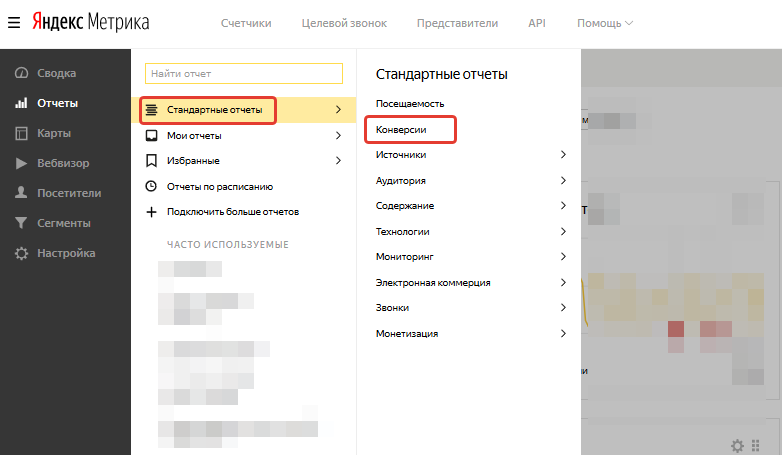Expand Монетизация chevron

(x=564, y=333)
